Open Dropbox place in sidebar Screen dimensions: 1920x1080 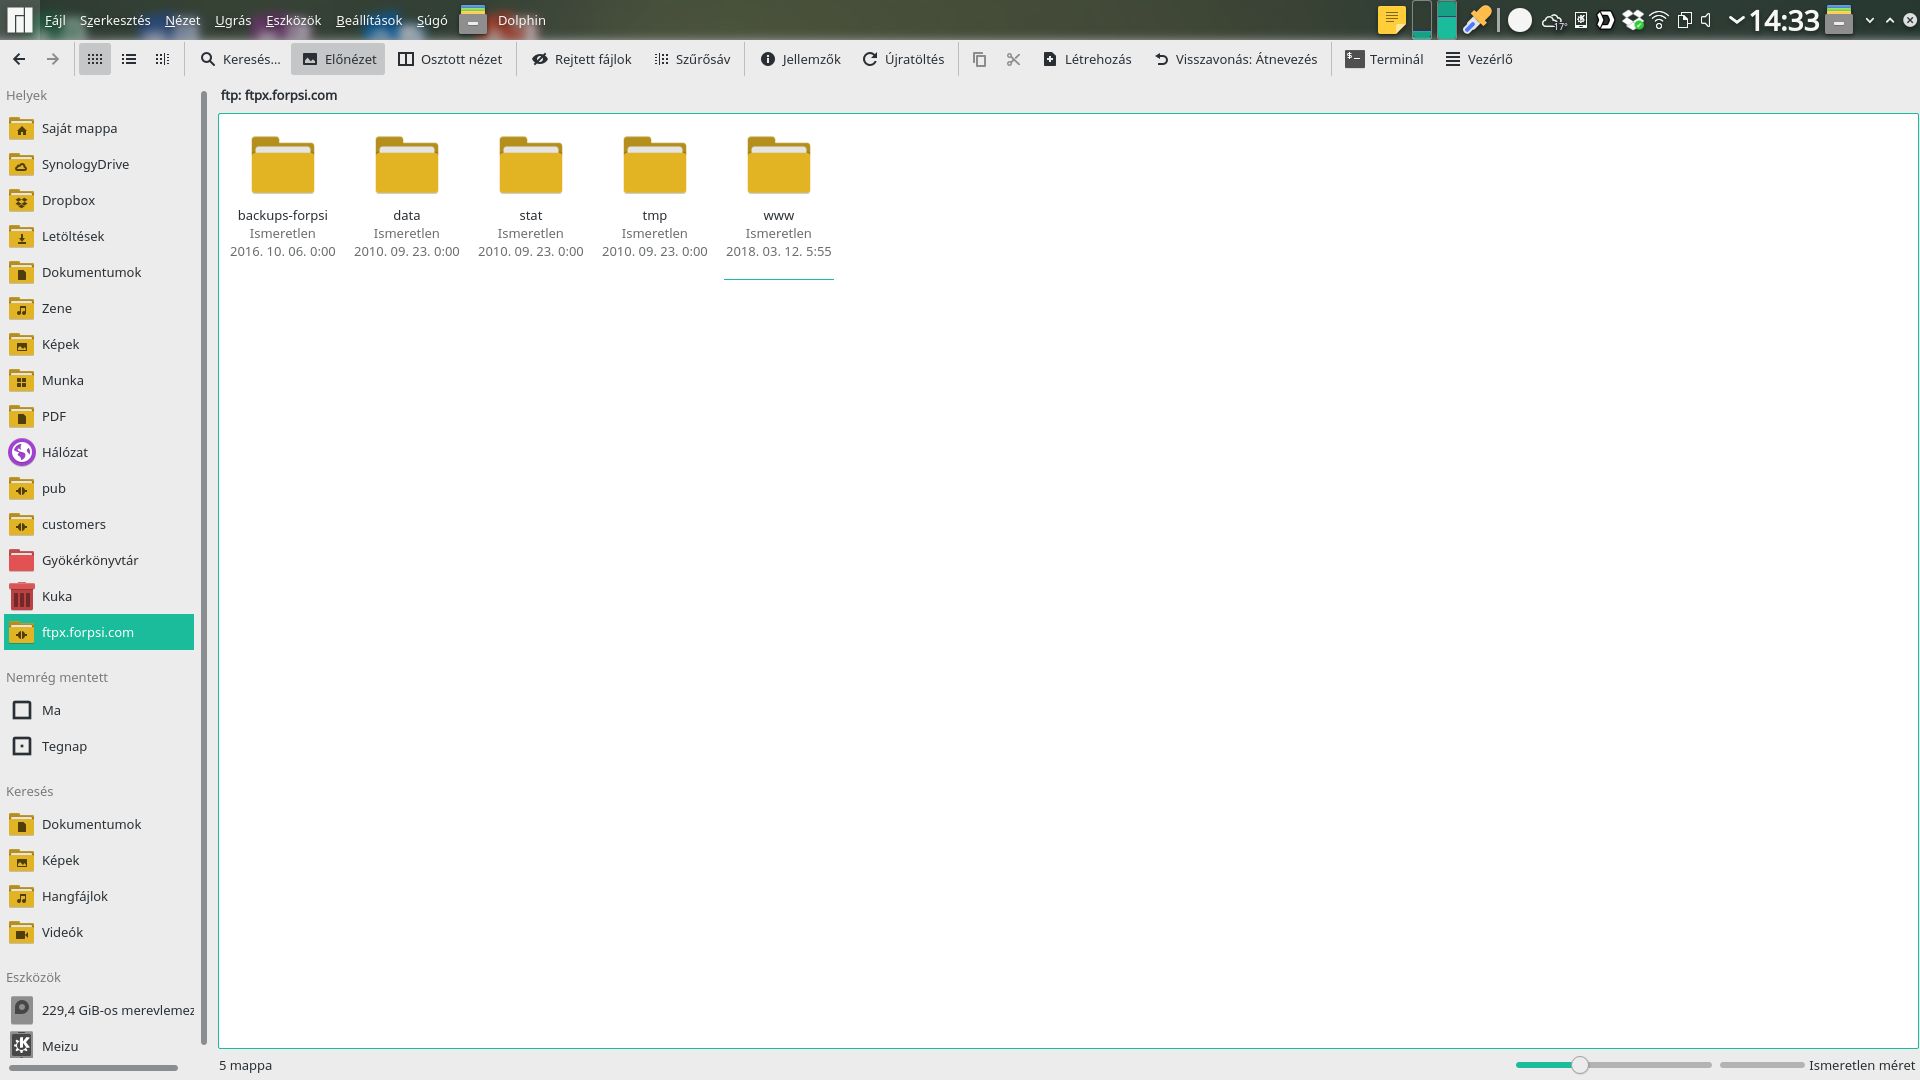99,200
